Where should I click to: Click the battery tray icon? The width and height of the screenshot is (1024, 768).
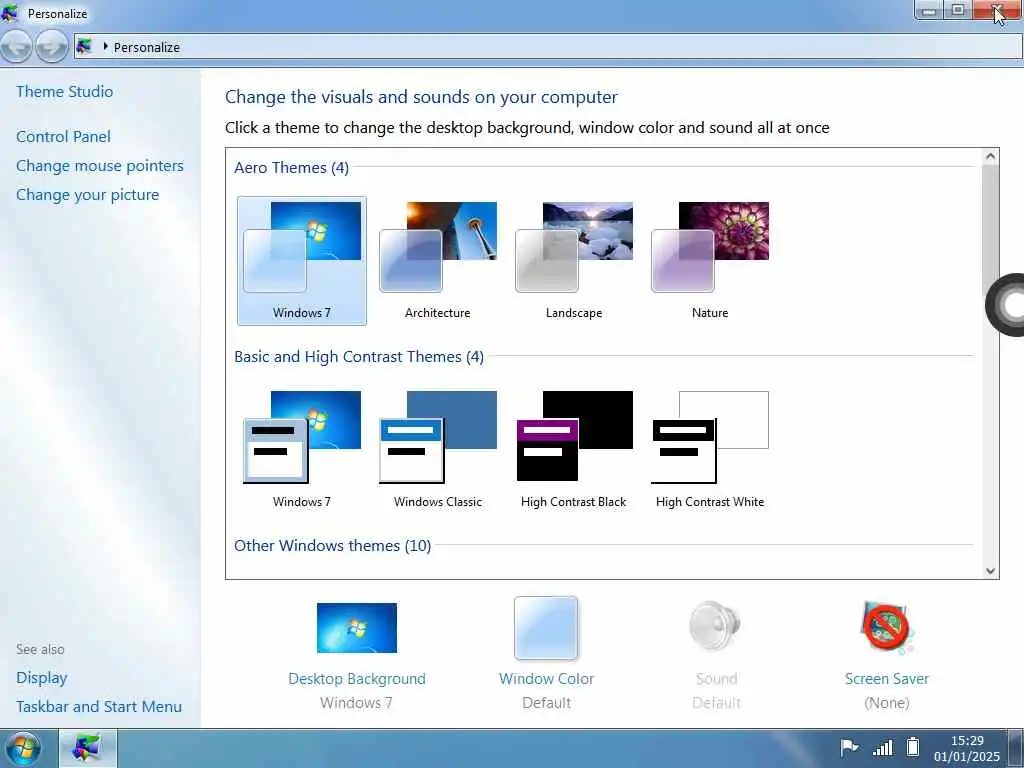[x=913, y=746]
